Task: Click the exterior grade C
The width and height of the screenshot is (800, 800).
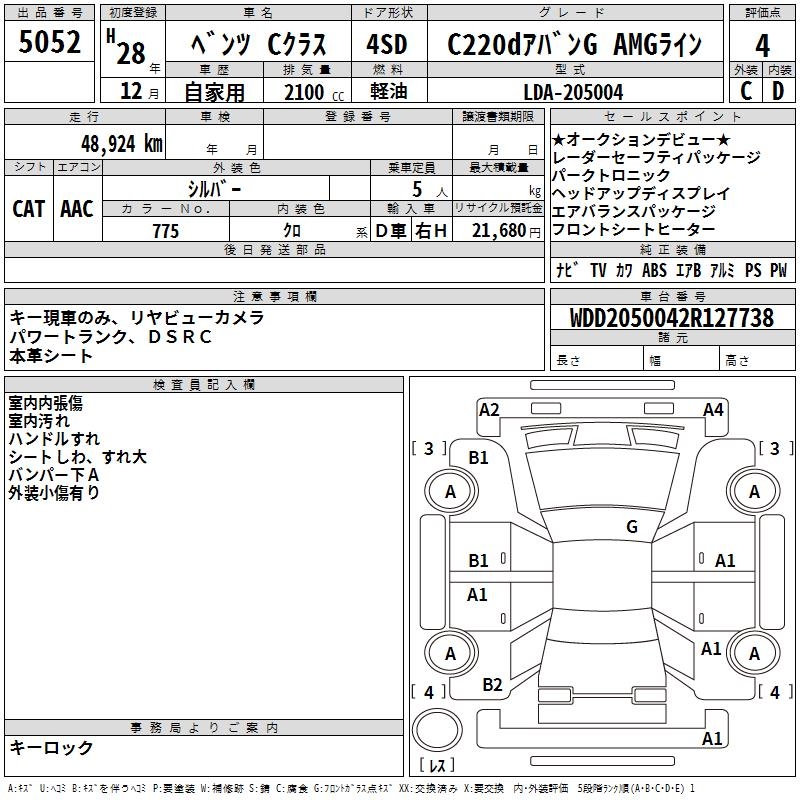Action: tap(746, 91)
